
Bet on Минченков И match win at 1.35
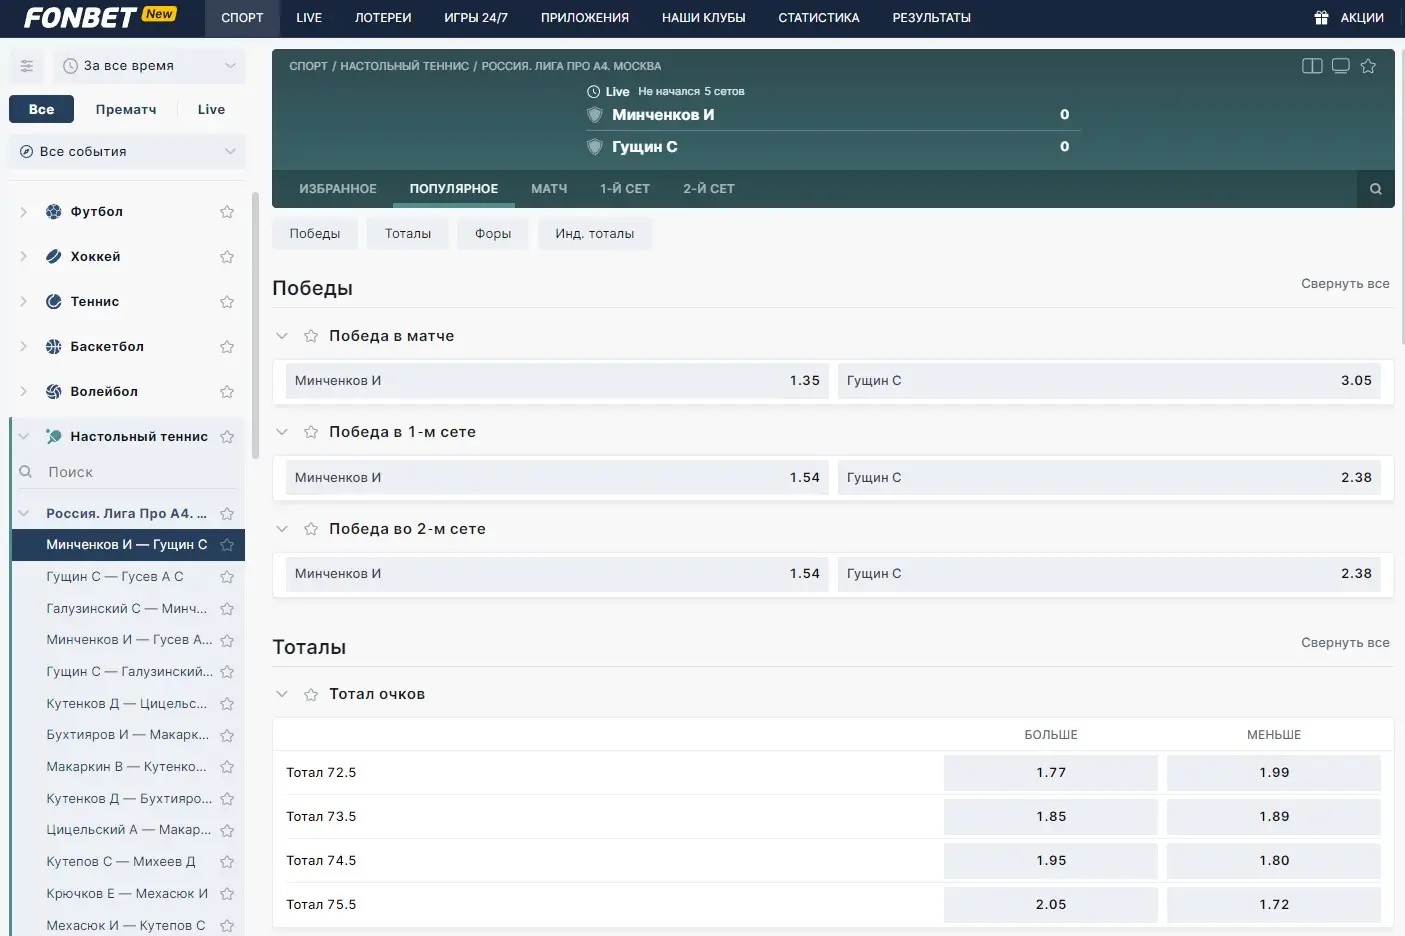(x=557, y=381)
